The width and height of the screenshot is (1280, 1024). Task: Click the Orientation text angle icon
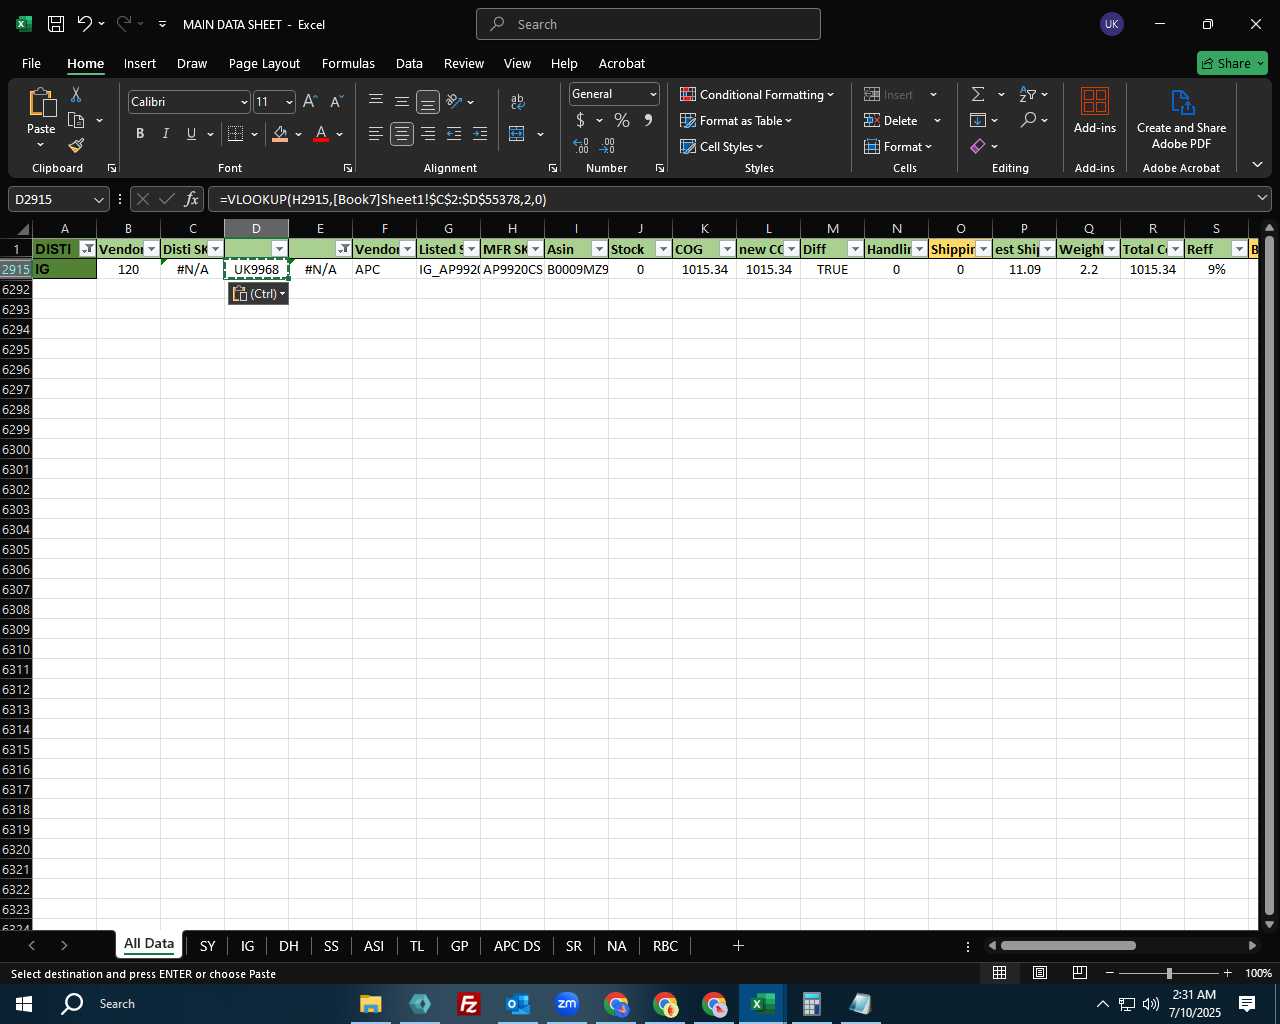454,102
